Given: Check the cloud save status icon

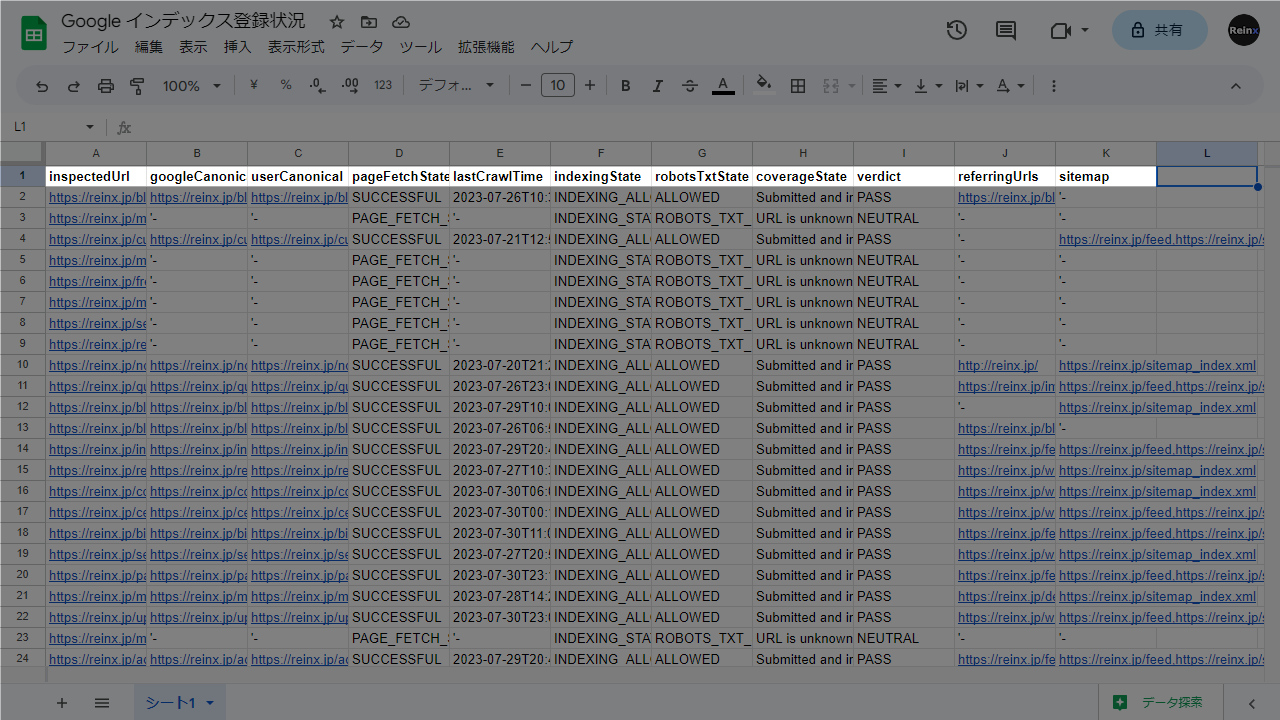Looking at the screenshot, I should (x=401, y=22).
